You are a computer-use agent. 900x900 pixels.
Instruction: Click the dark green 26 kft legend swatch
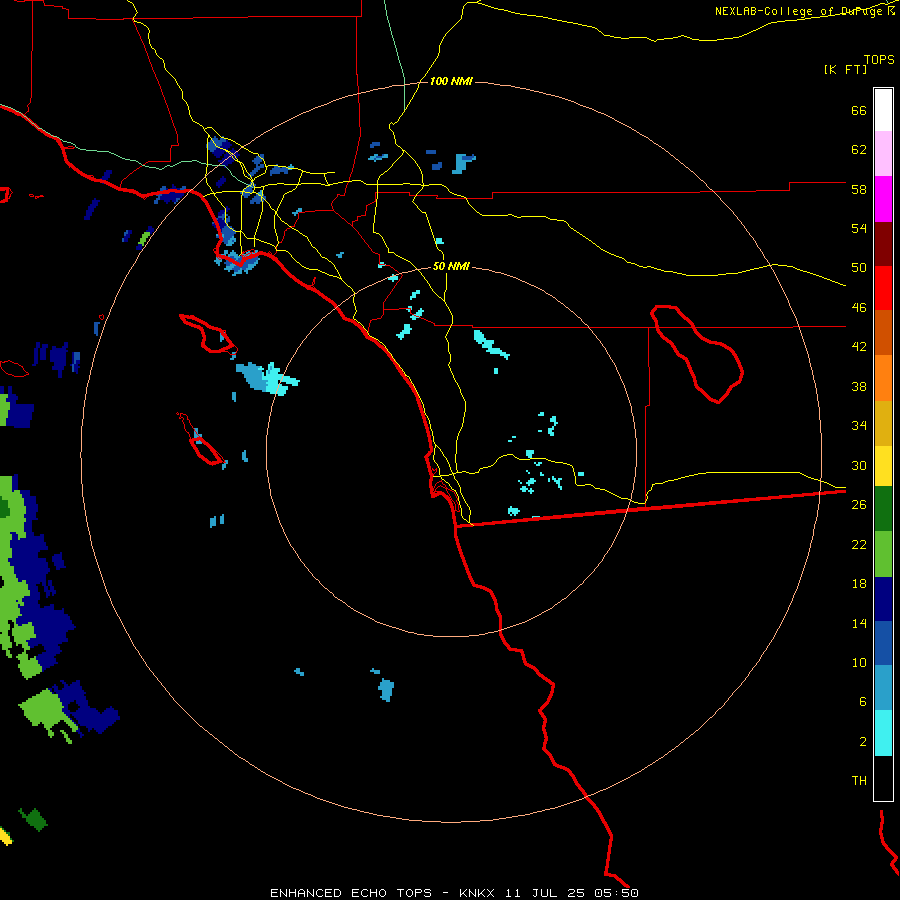coord(883,509)
